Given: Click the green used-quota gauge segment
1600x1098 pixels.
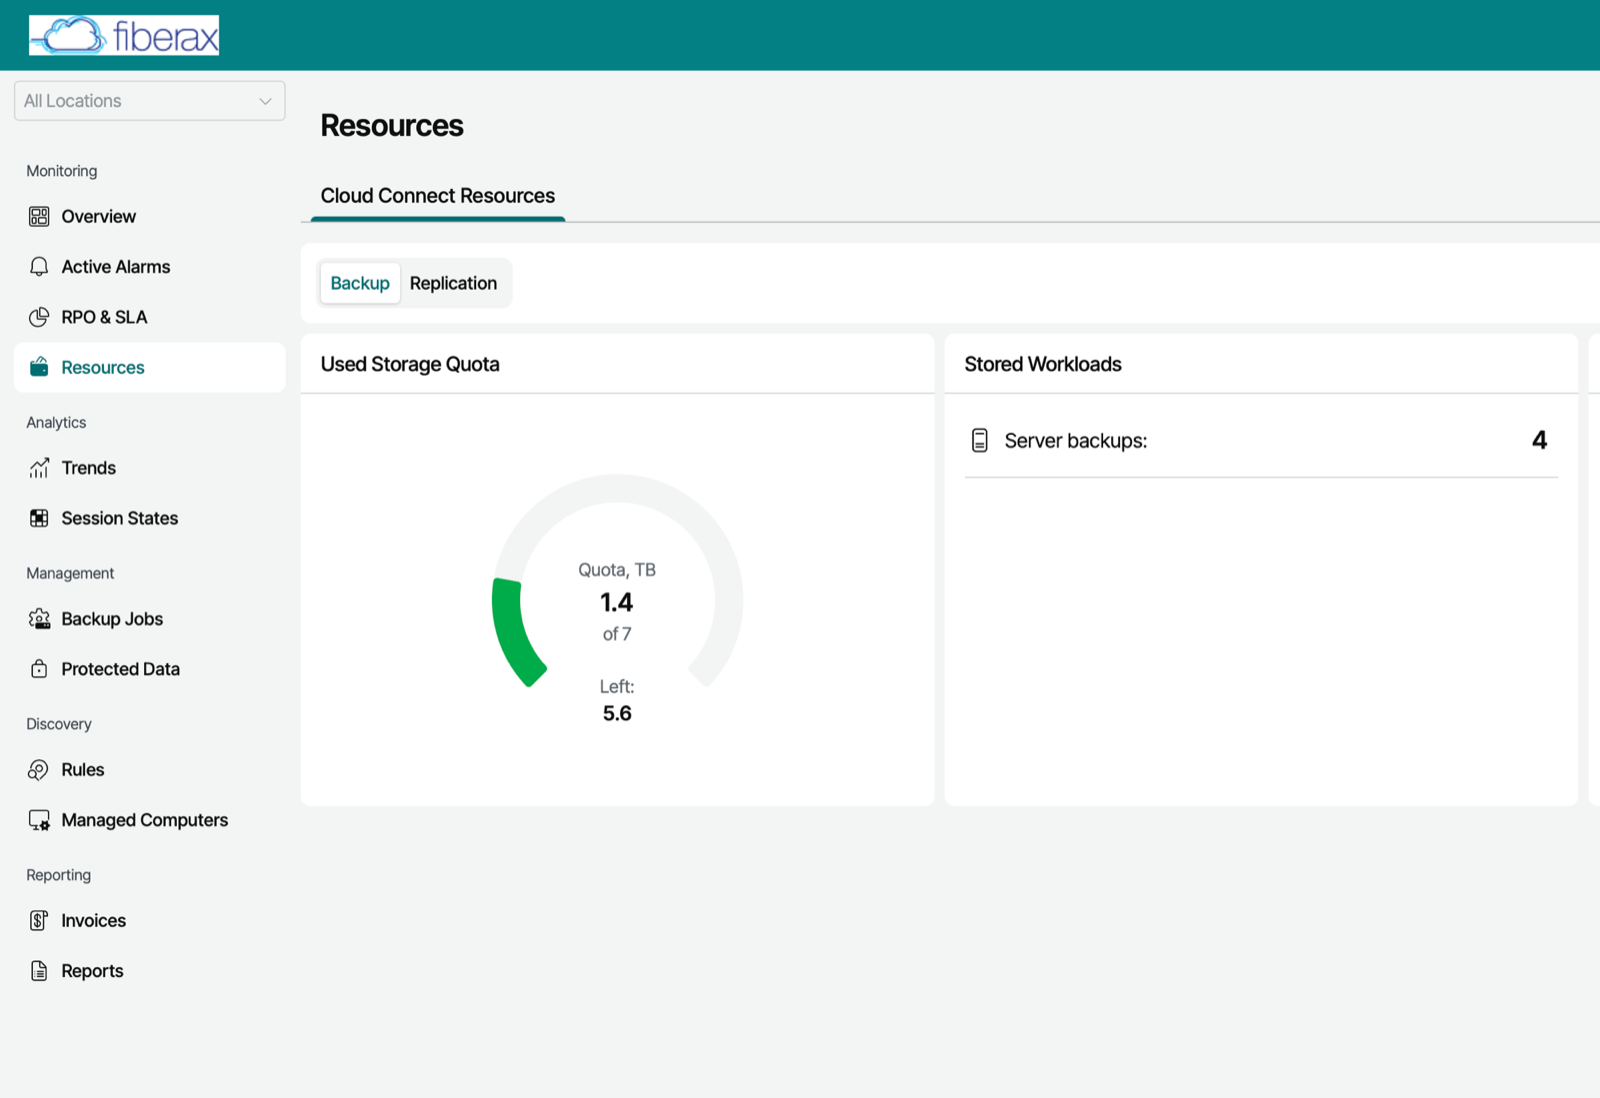Looking at the screenshot, I should [511, 632].
